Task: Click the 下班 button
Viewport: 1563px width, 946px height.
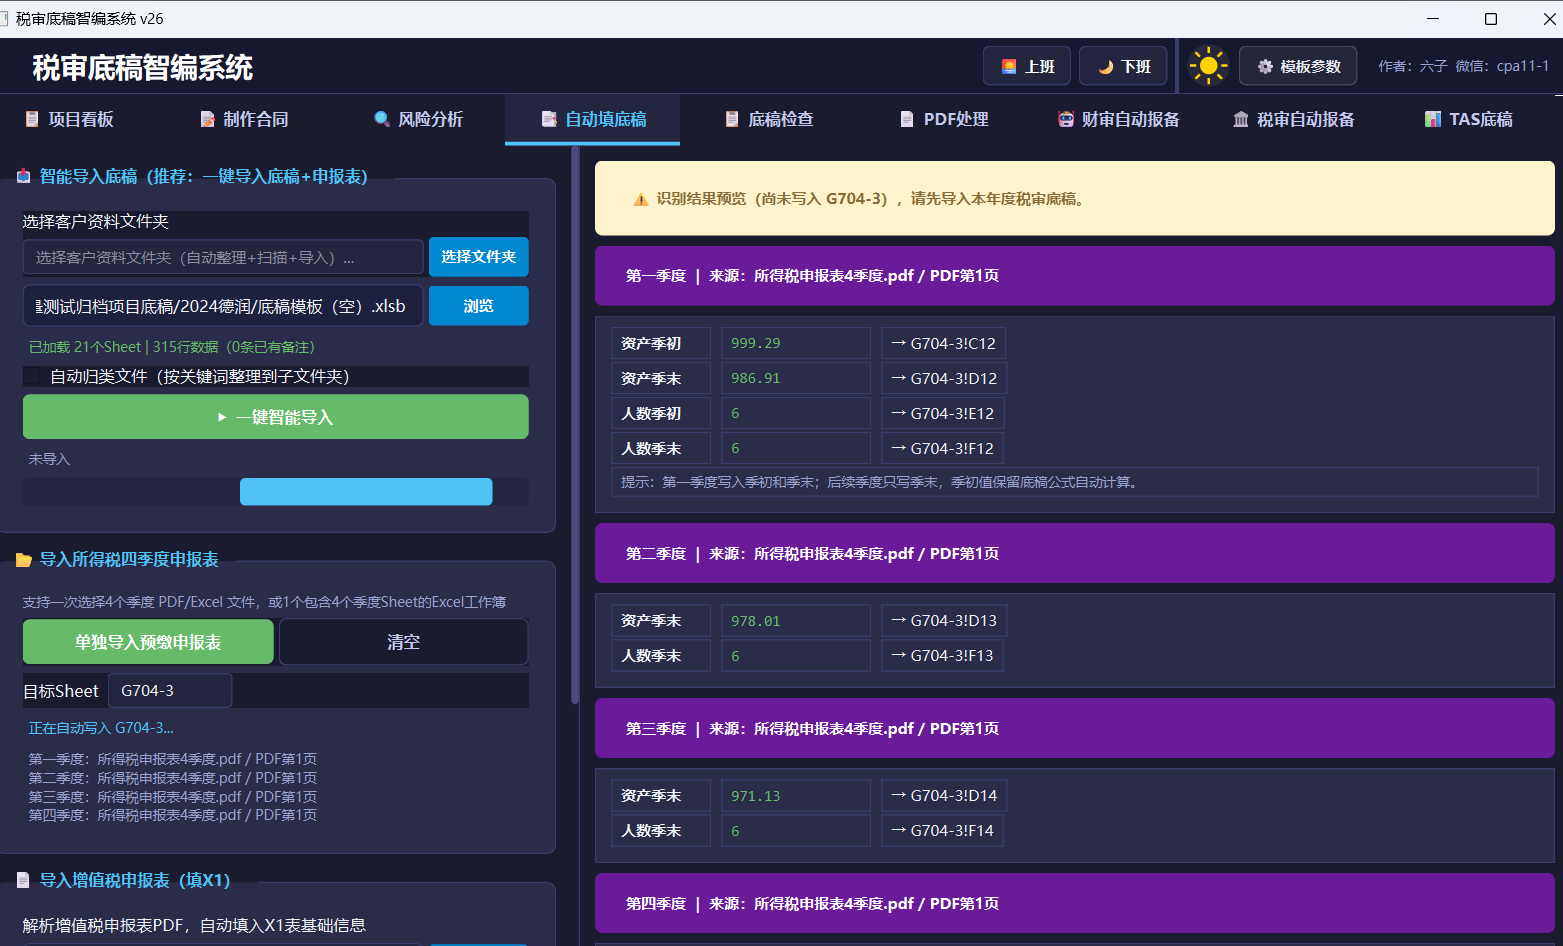Action: tap(1123, 66)
